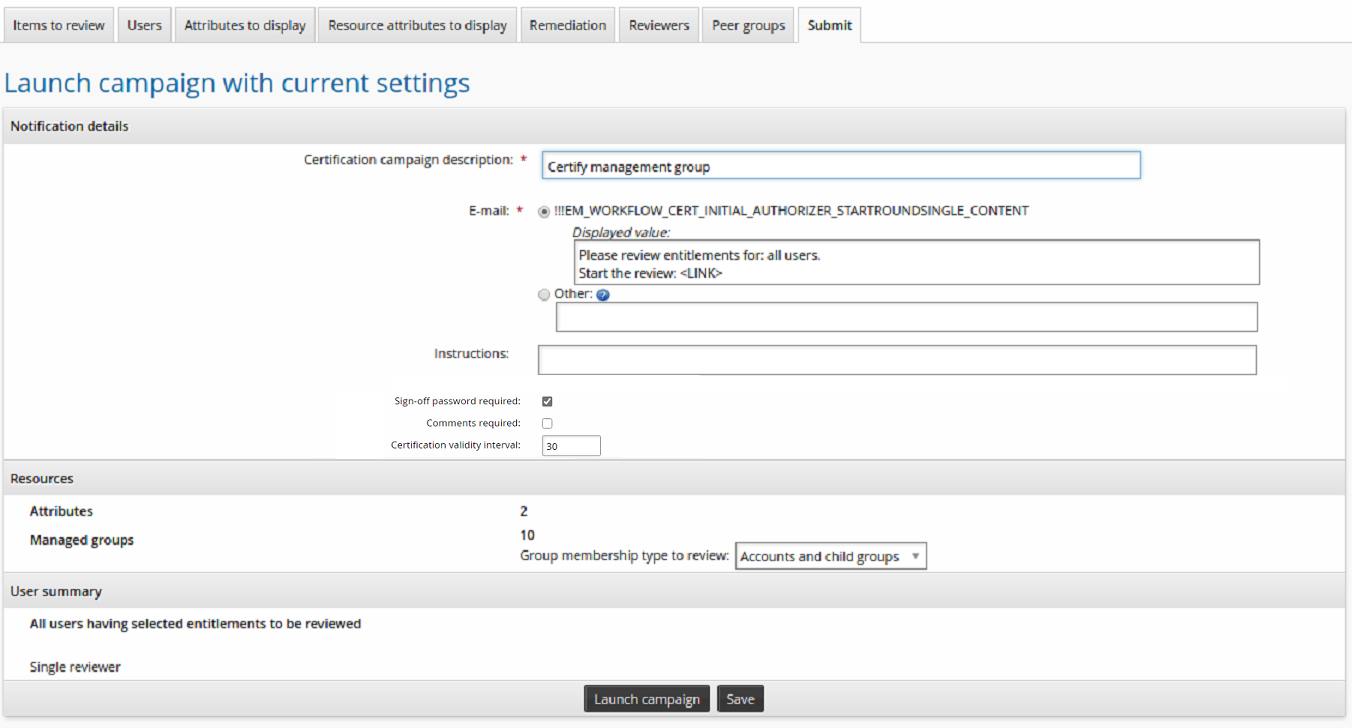This screenshot has height=728, width=1352.
Task: Focus the Instructions text field
Action: coord(896,360)
